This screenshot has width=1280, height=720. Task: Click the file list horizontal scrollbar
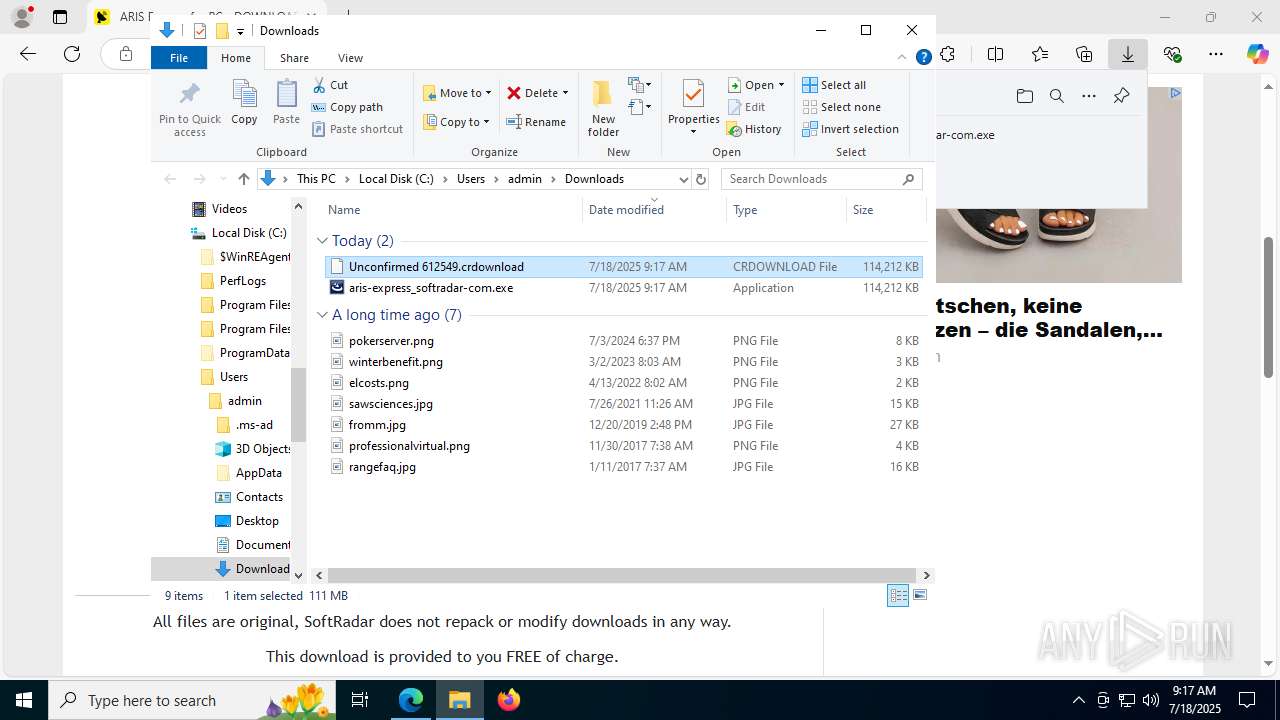[x=623, y=576]
